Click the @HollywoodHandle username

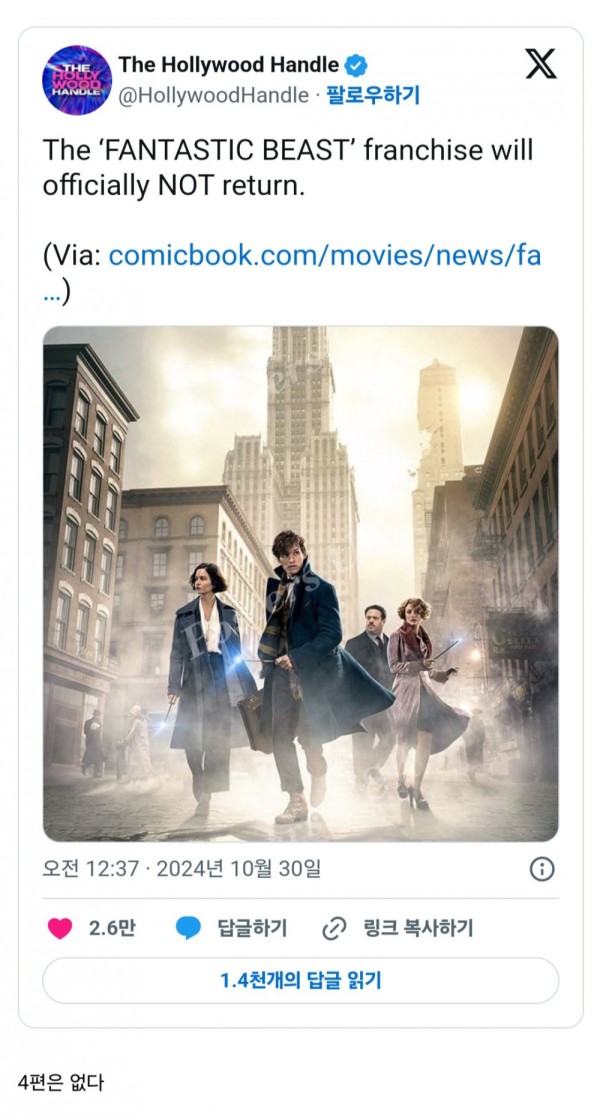[213, 95]
